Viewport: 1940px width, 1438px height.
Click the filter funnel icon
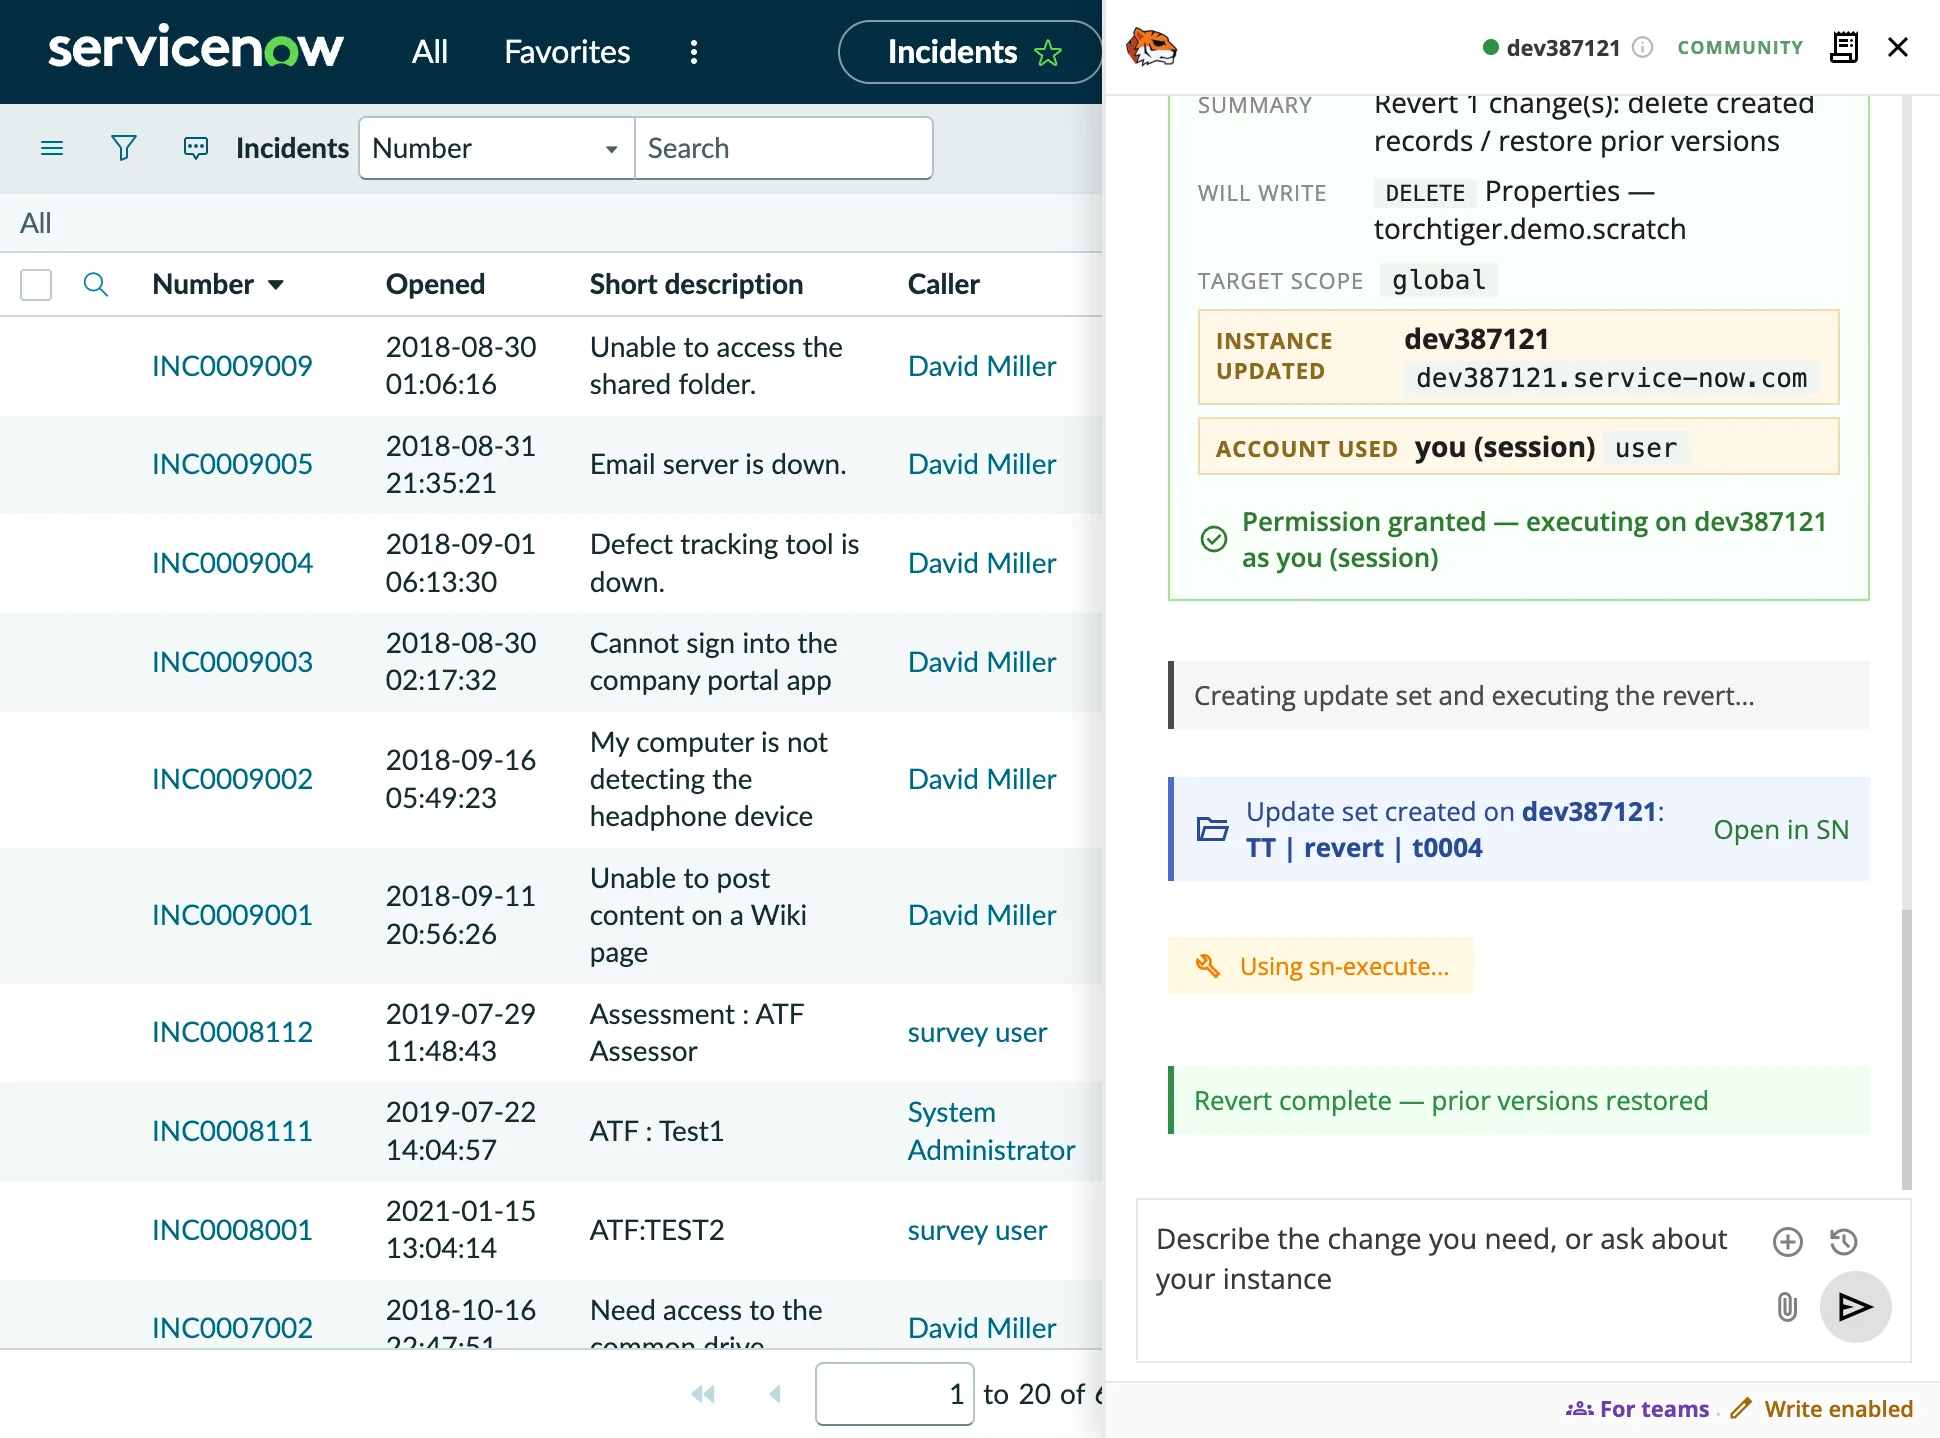pyautogui.click(x=123, y=149)
